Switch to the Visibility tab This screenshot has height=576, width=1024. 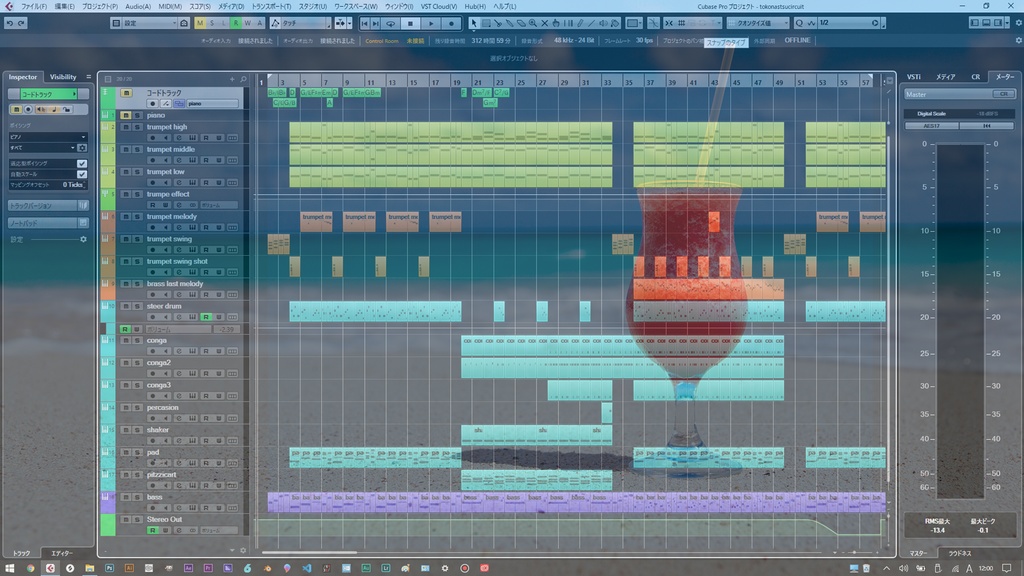point(63,77)
